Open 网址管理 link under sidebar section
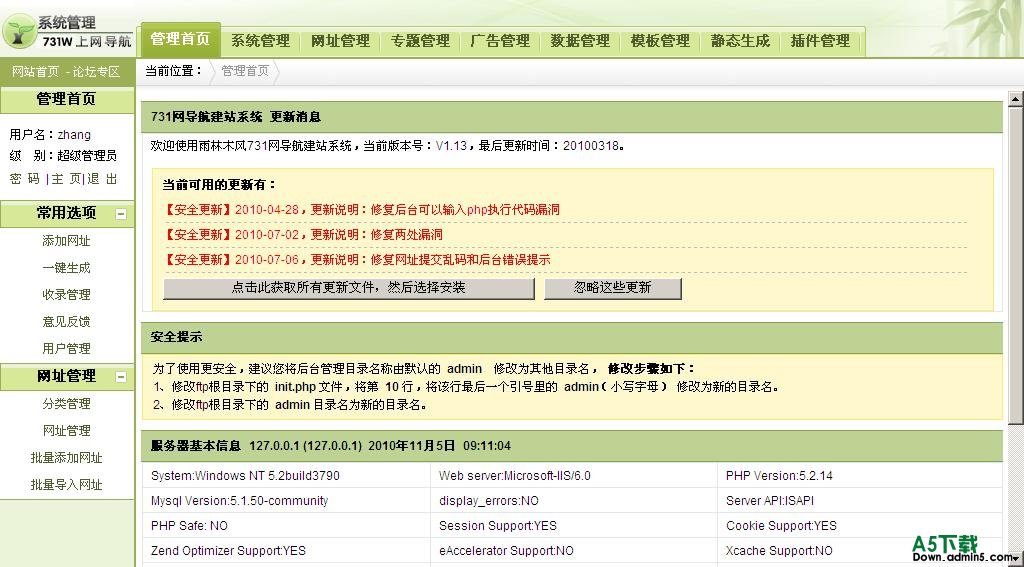Image resolution: width=1024 pixels, height=567 pixels. [67, 430]
